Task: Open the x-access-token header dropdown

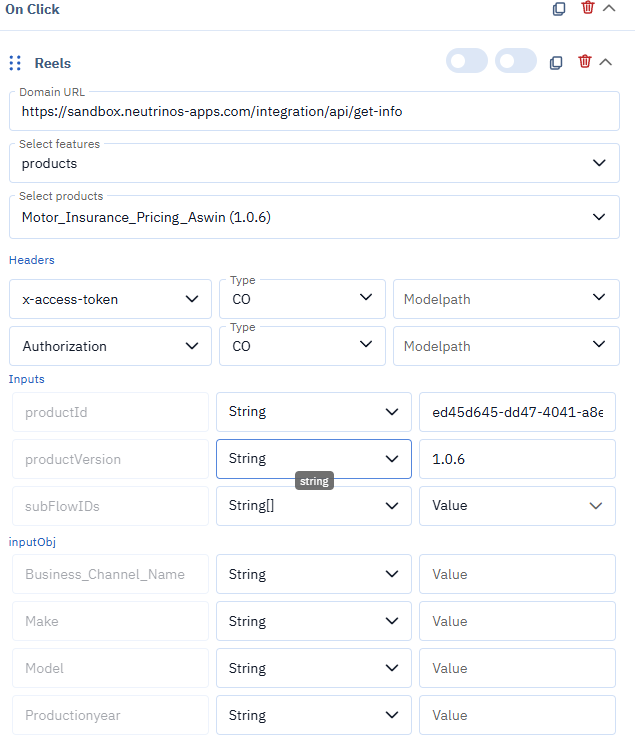Action: pos(110,299)
